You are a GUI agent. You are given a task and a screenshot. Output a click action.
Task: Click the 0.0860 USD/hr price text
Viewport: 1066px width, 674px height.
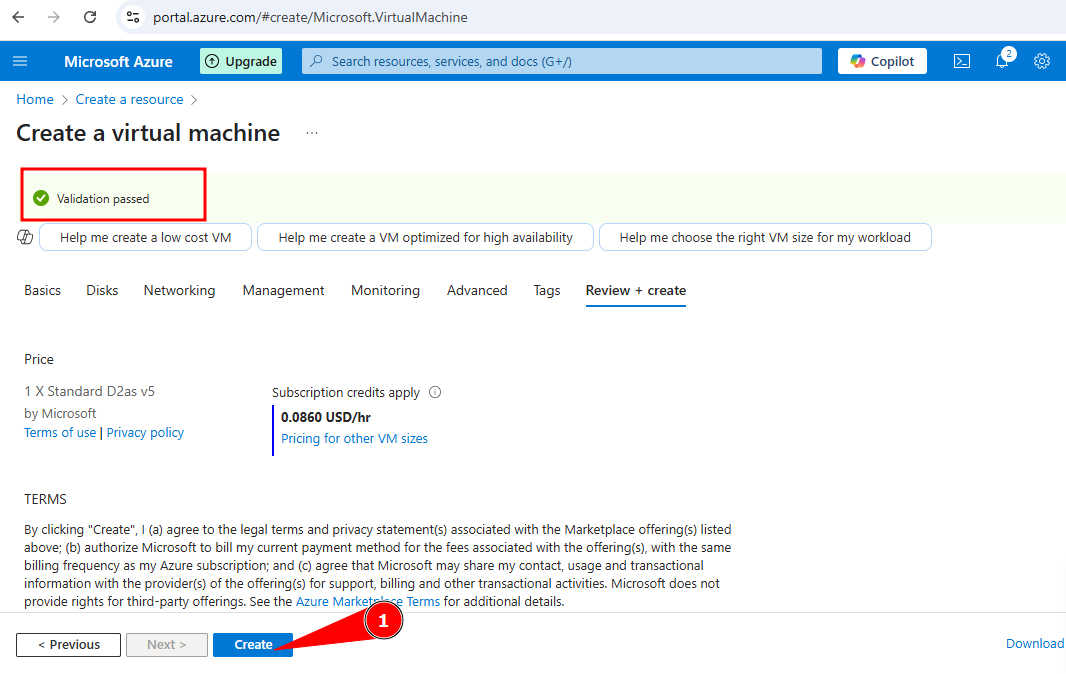coord(326,417)
